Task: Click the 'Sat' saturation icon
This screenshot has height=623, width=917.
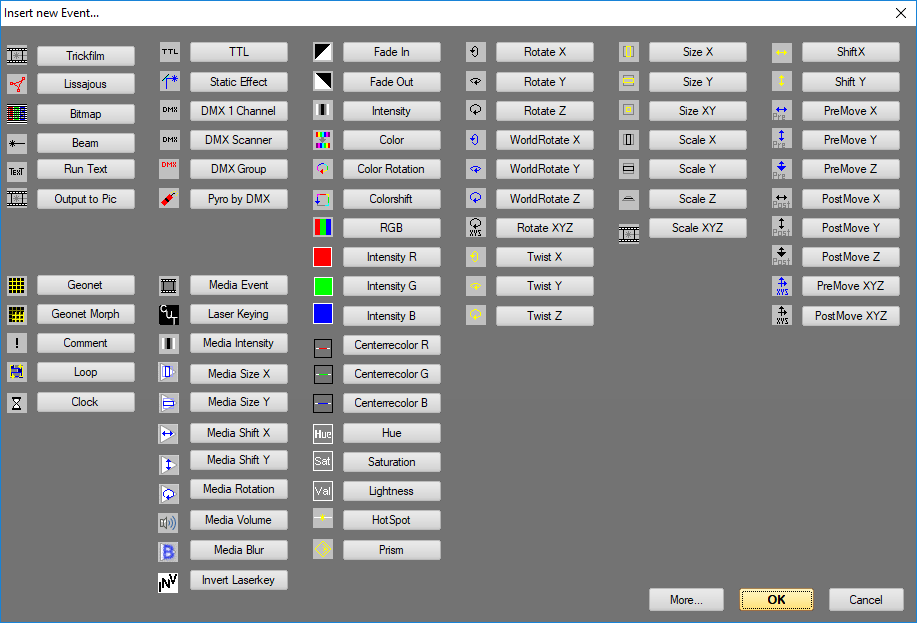Action: point(322,461)
